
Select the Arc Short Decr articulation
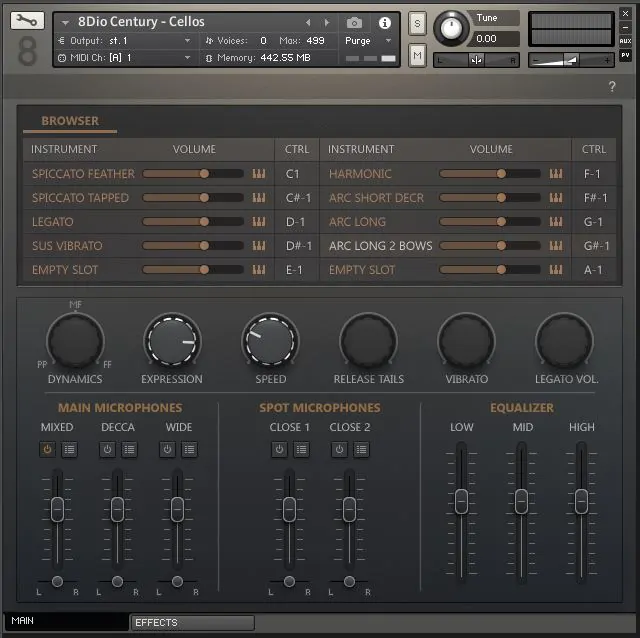tap(376, 198)
